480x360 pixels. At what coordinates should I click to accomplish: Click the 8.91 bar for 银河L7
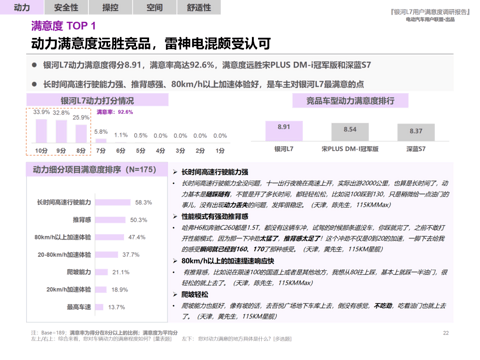(x=284, y=131)
